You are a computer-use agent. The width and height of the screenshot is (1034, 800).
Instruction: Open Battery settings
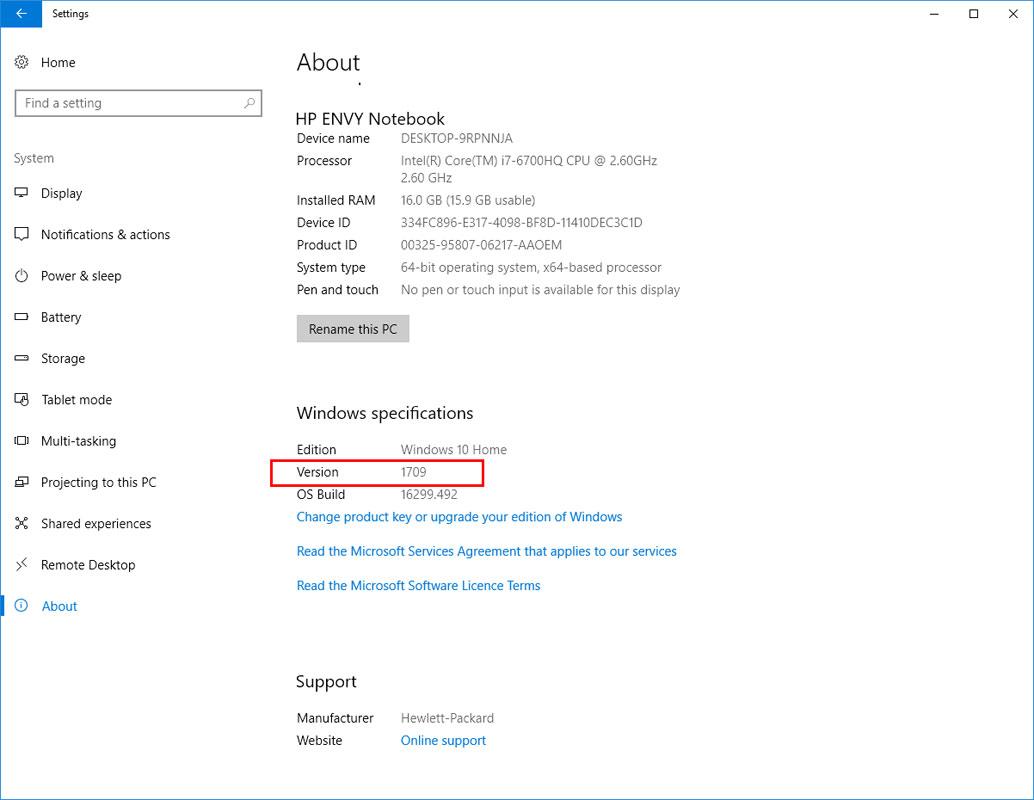[x=61, y=317]
